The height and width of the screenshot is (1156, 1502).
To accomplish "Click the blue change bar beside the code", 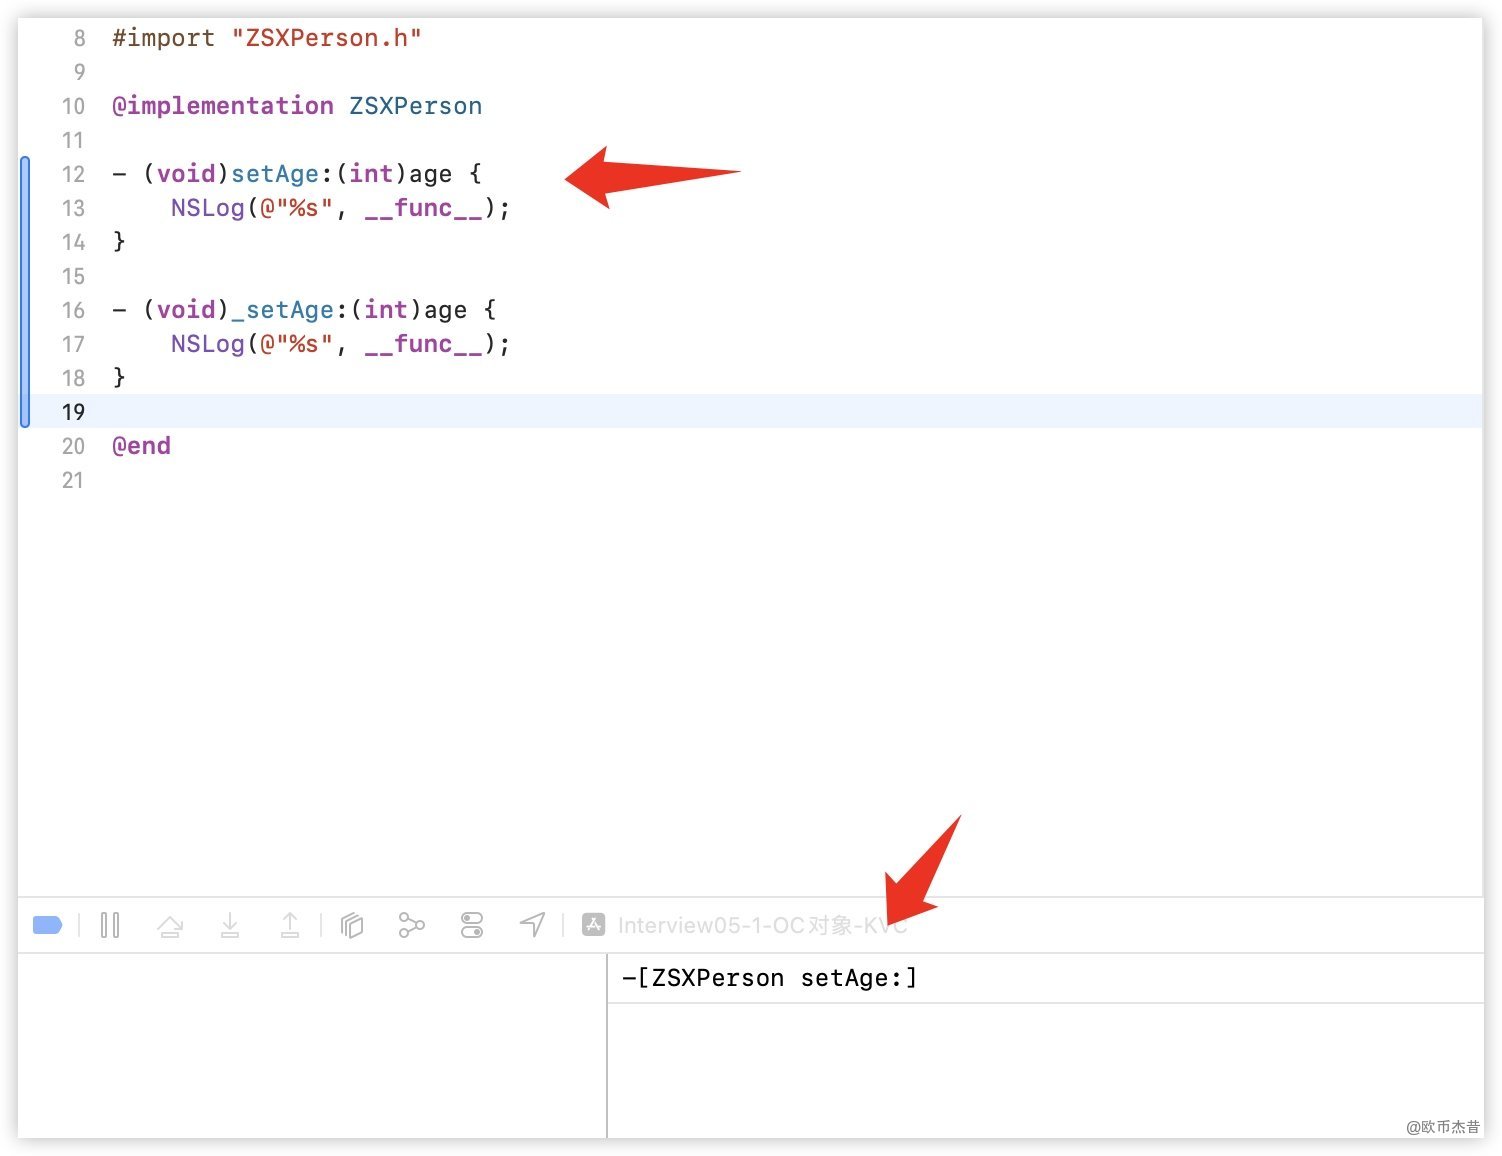I will [25, 292].
